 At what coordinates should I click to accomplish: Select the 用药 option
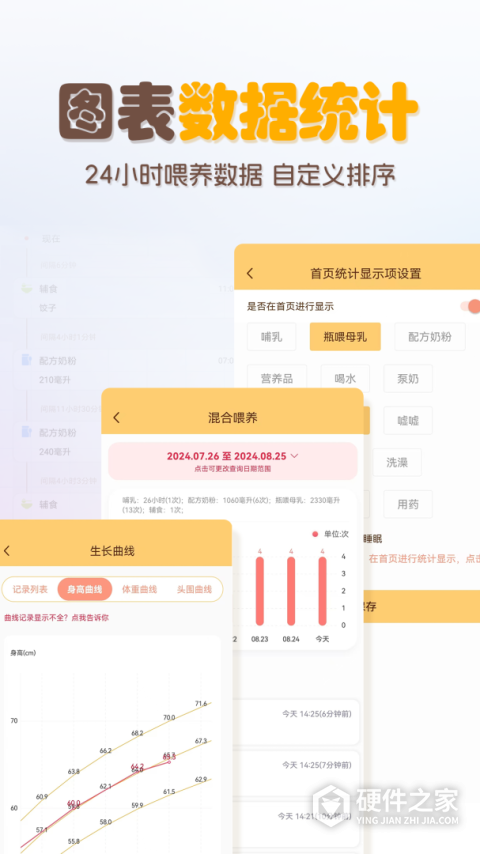[x=408, y=504]
